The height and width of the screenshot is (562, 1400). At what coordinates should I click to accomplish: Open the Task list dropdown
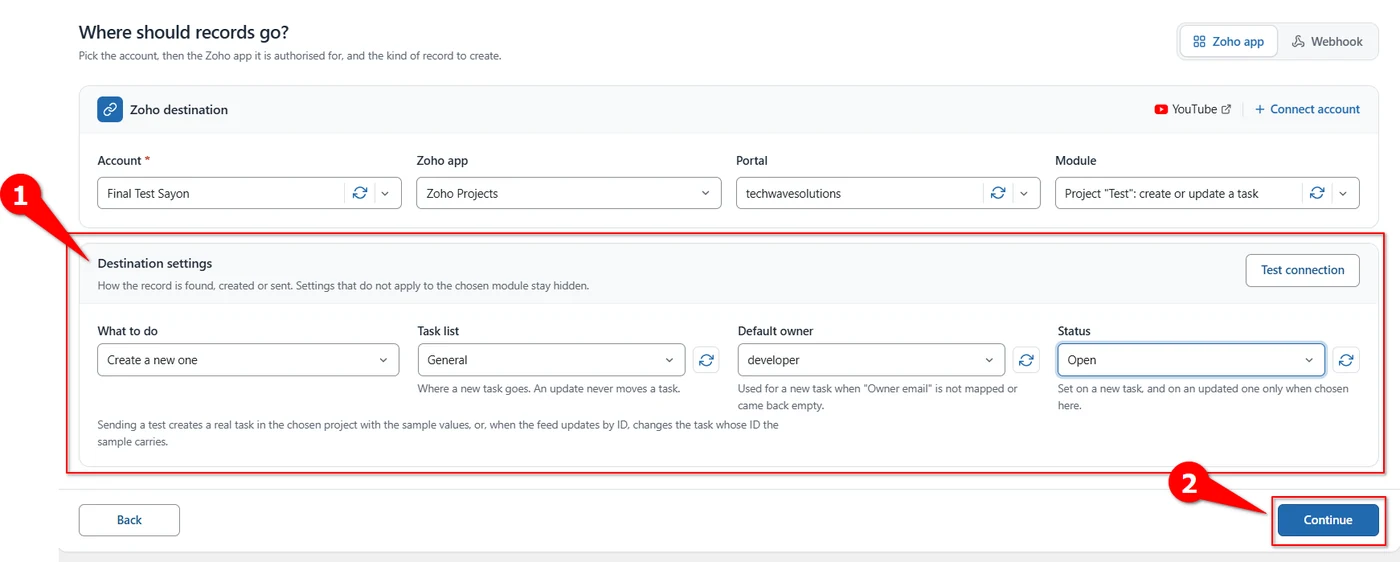[551, 360]
